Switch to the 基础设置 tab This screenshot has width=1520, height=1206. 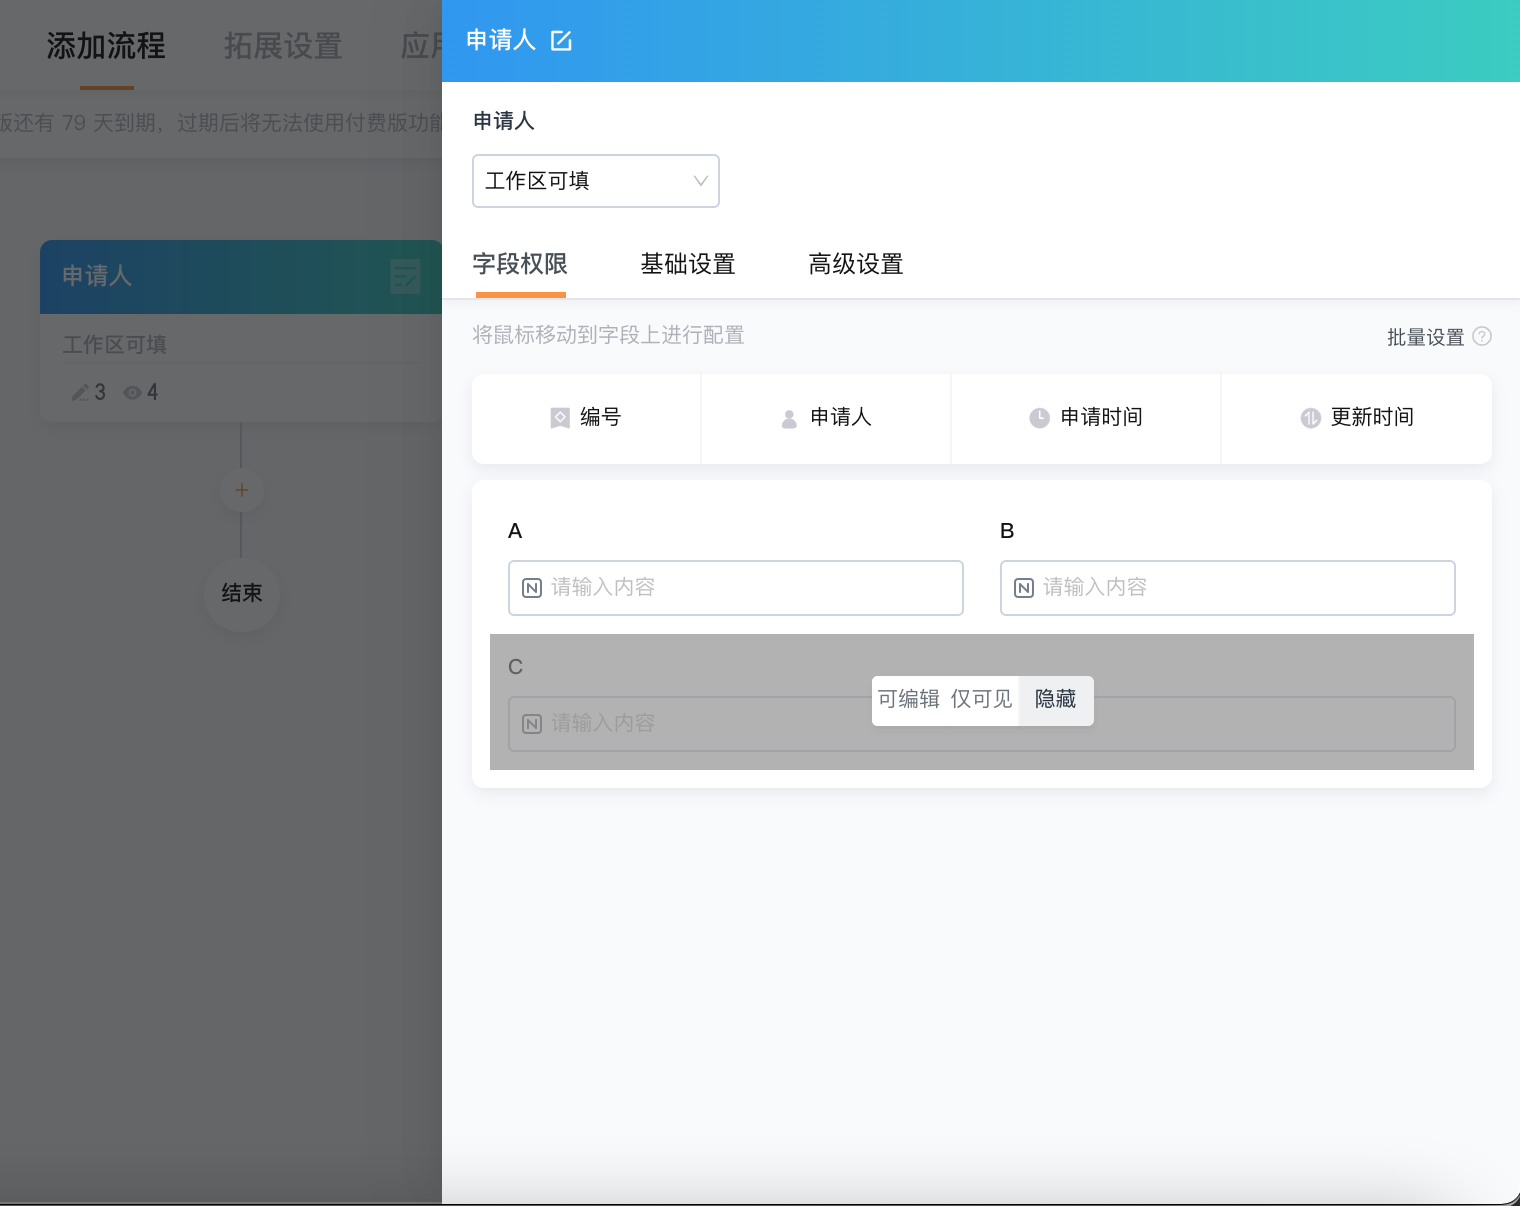[x=688, y=264]
